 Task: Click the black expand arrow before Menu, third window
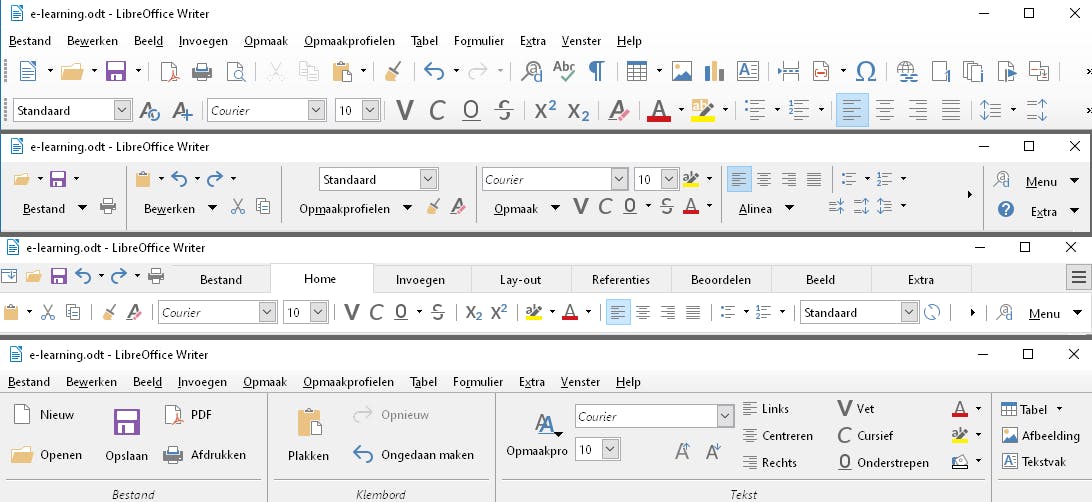974,313
